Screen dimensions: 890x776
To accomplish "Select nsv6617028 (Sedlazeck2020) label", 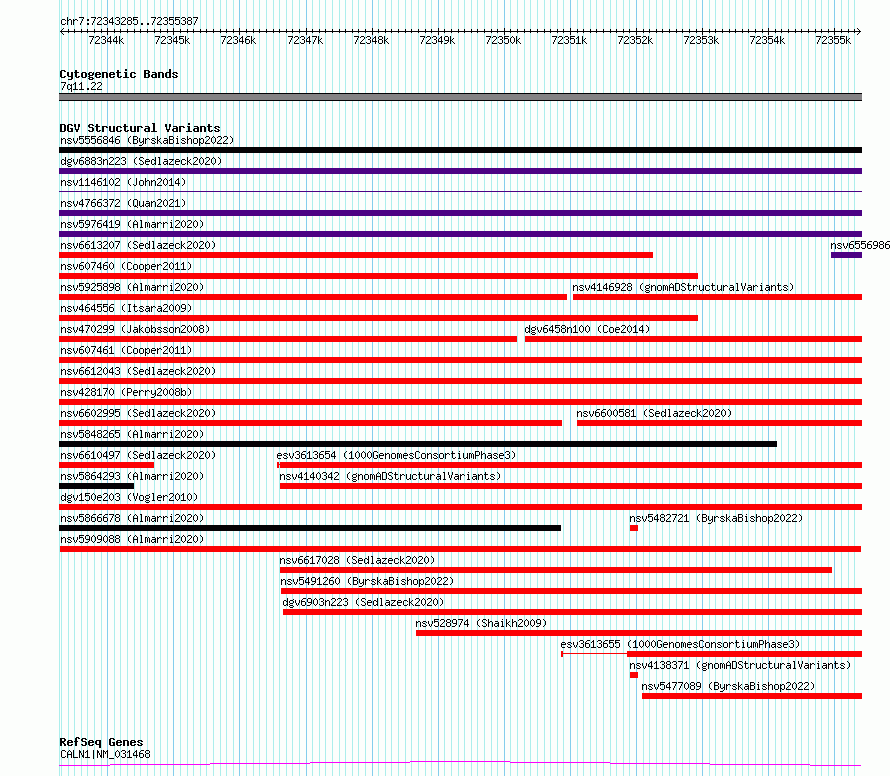I will (357, 560).
